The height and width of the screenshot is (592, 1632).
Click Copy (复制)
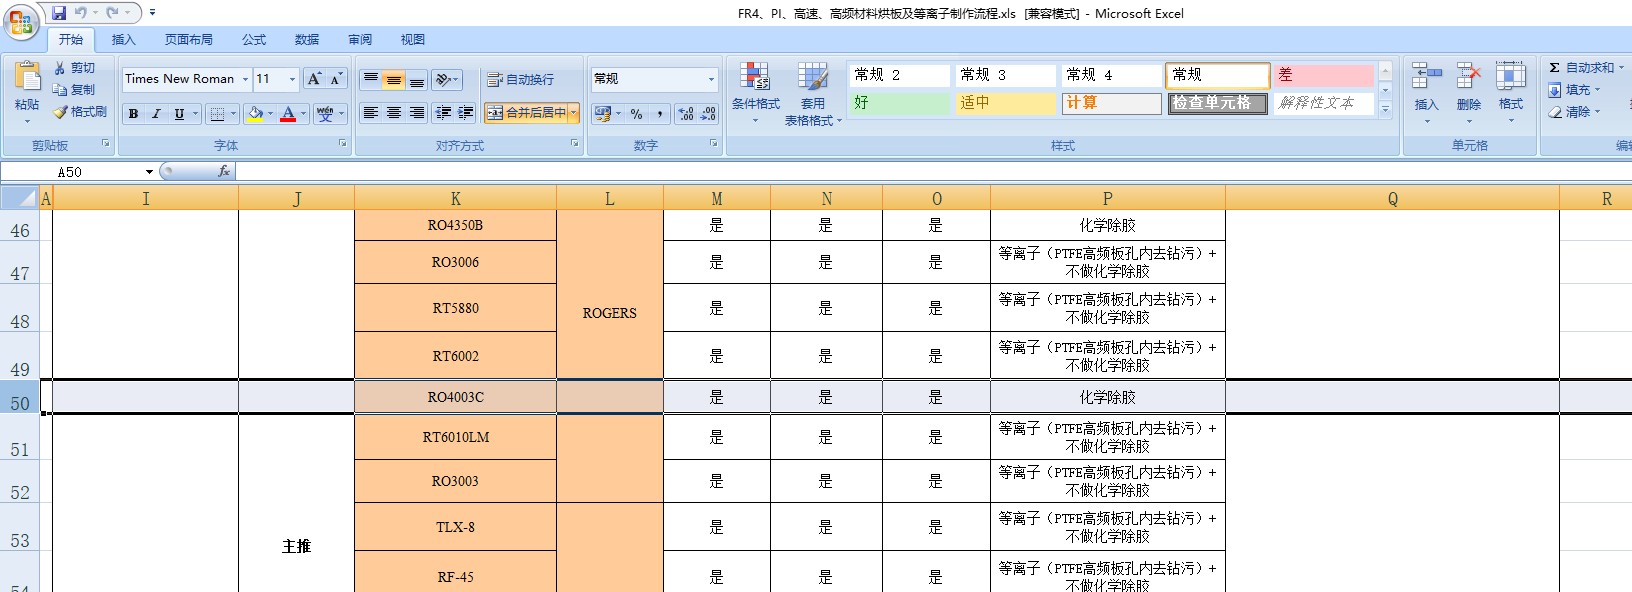(x=75, y=90)
